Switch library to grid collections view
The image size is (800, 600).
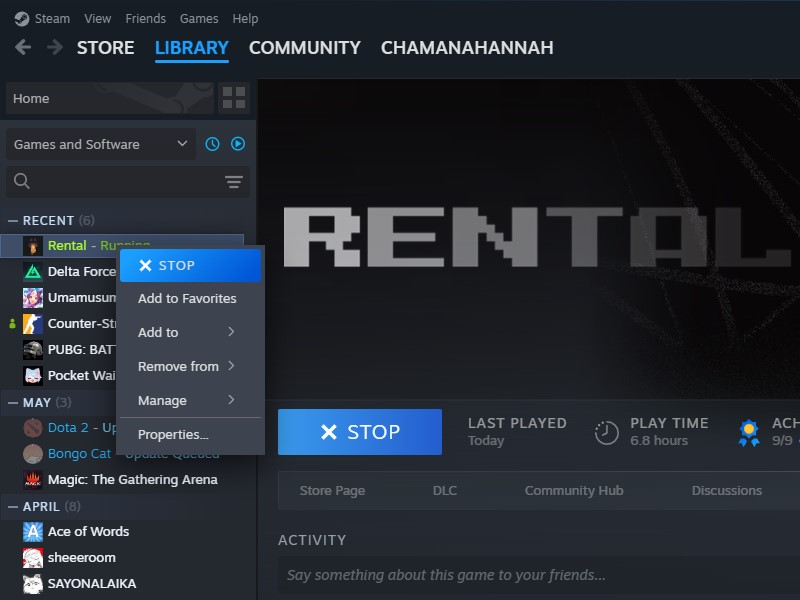(234, 97)
